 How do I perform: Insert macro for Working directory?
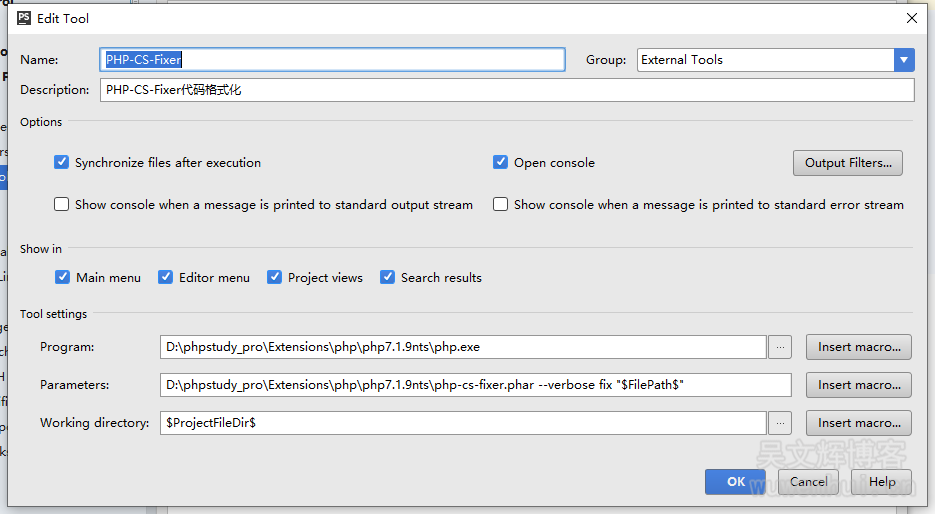point(858,423)
